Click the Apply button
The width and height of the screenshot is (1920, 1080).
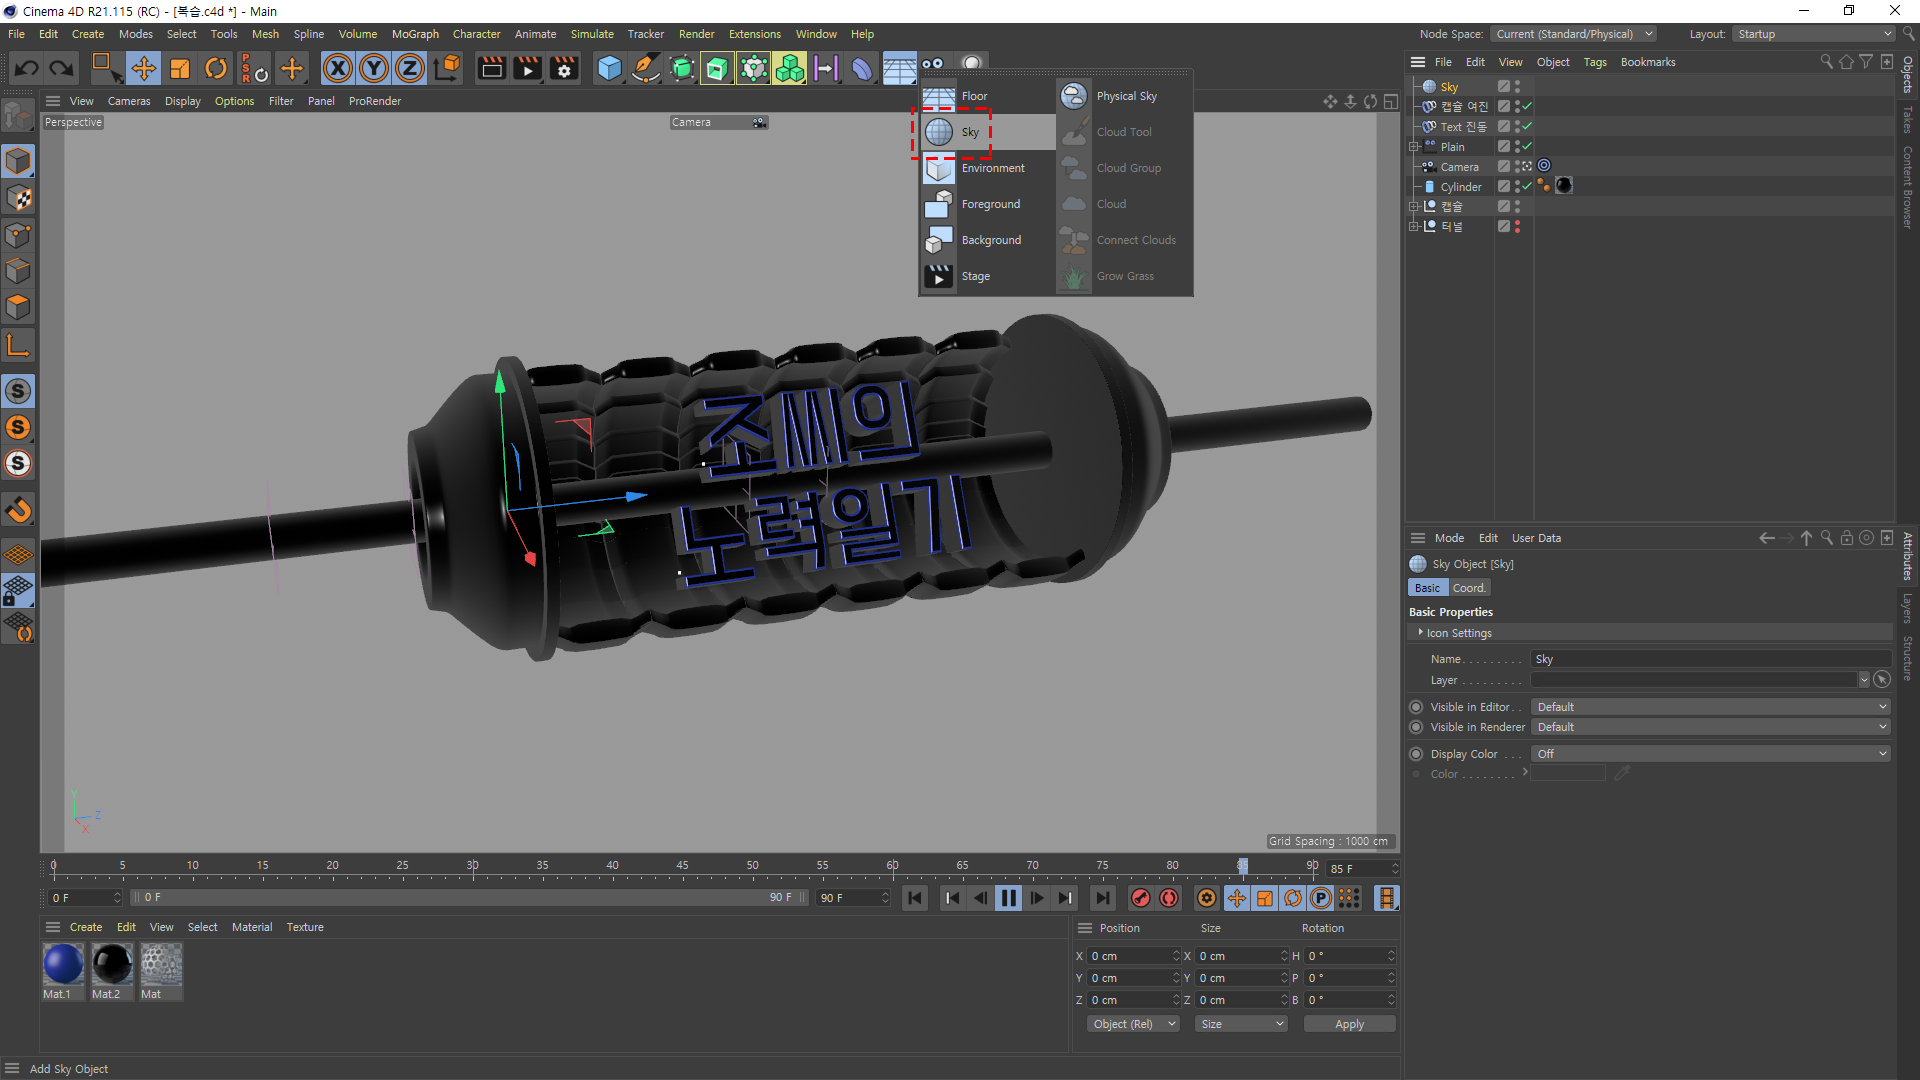pos(1349,1024)
